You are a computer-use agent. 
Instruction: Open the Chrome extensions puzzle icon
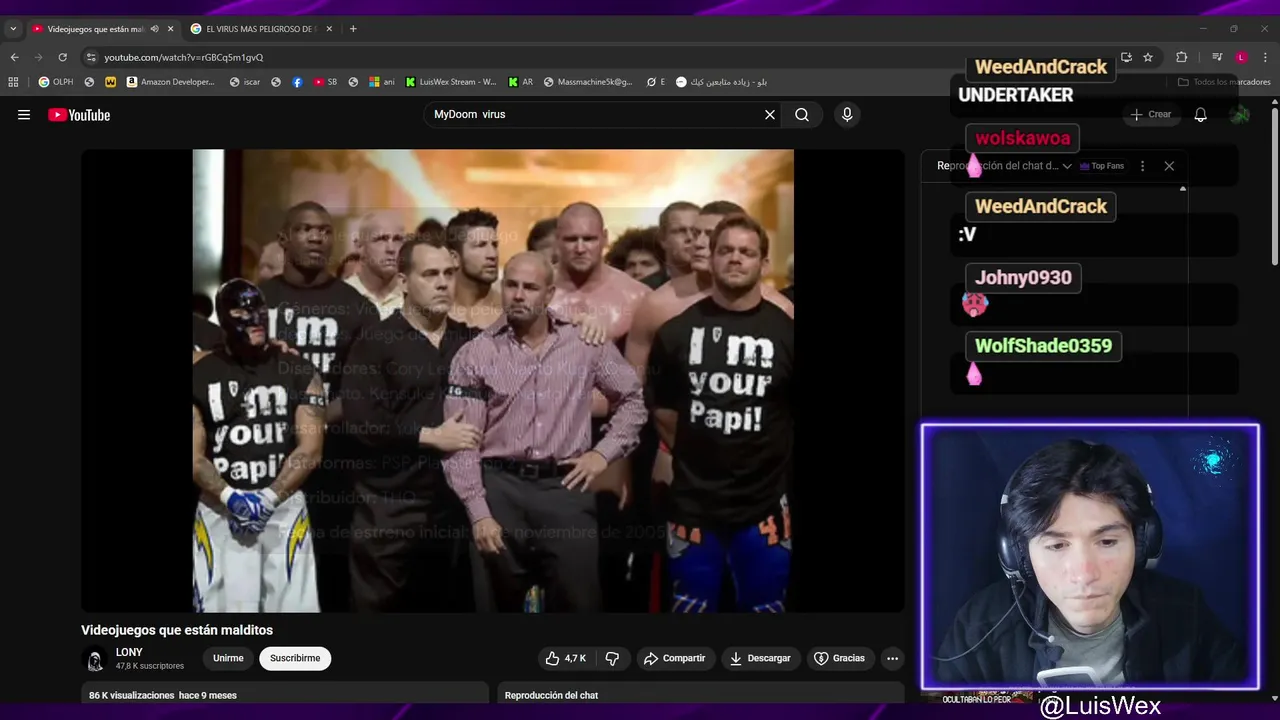pyautogui.click(x=1181, y=57)
